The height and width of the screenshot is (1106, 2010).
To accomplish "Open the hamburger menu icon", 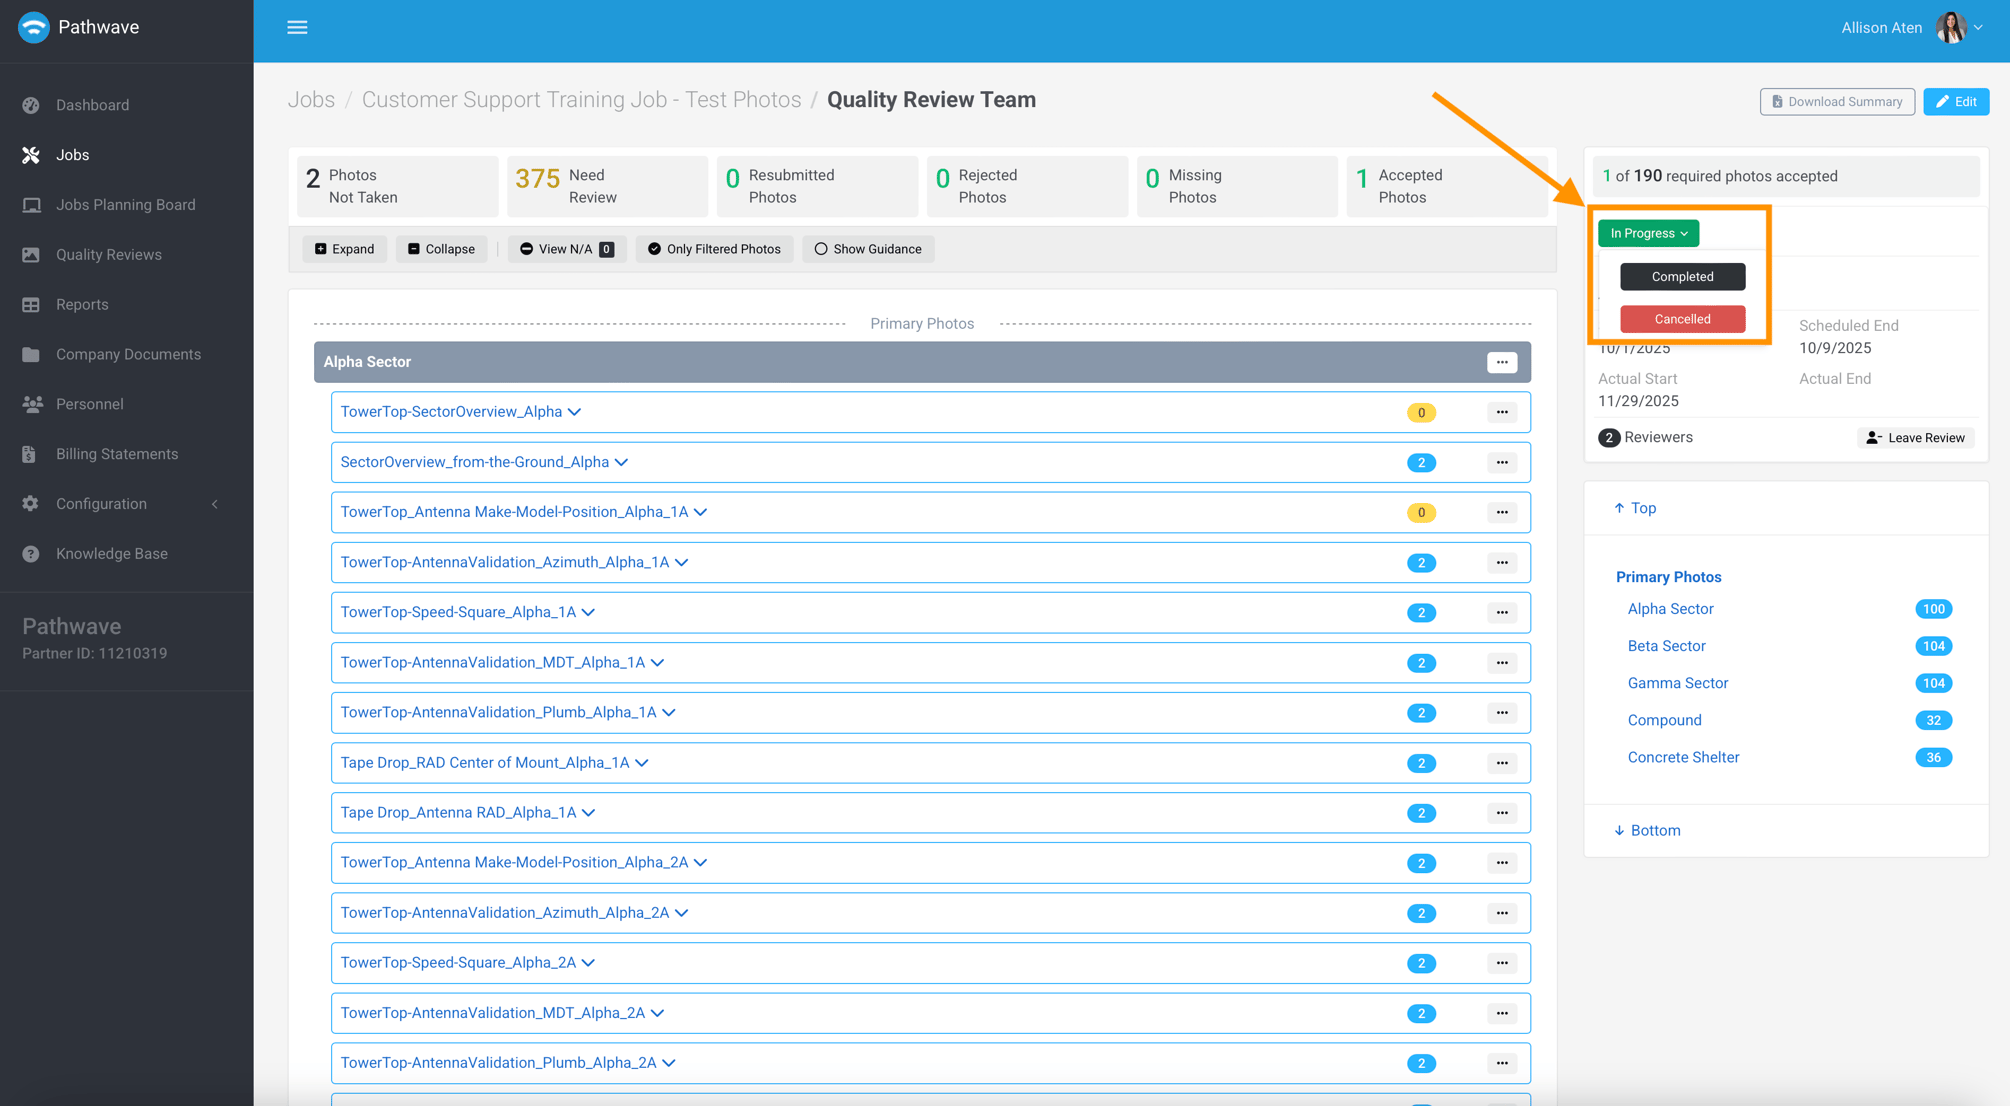I will (x=297, y=28).
